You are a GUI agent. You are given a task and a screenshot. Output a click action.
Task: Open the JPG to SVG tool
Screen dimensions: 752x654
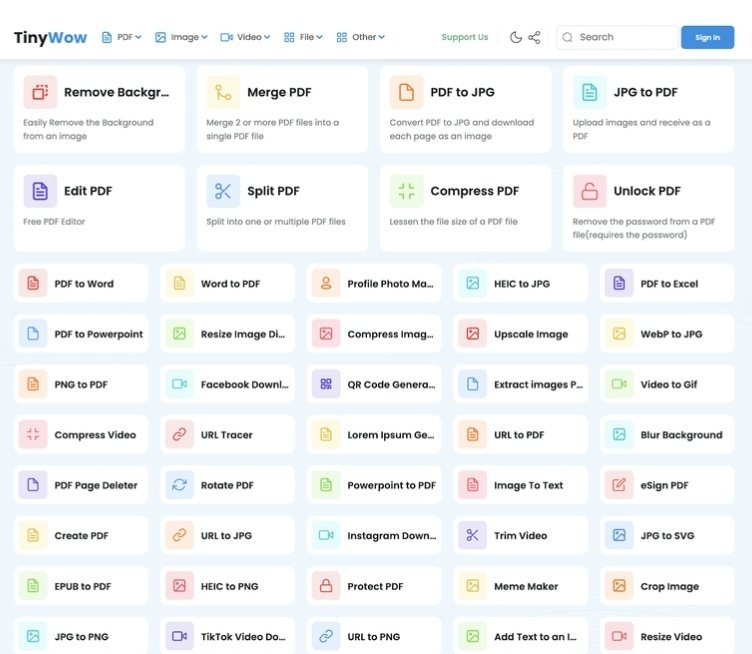click(667, 535)
